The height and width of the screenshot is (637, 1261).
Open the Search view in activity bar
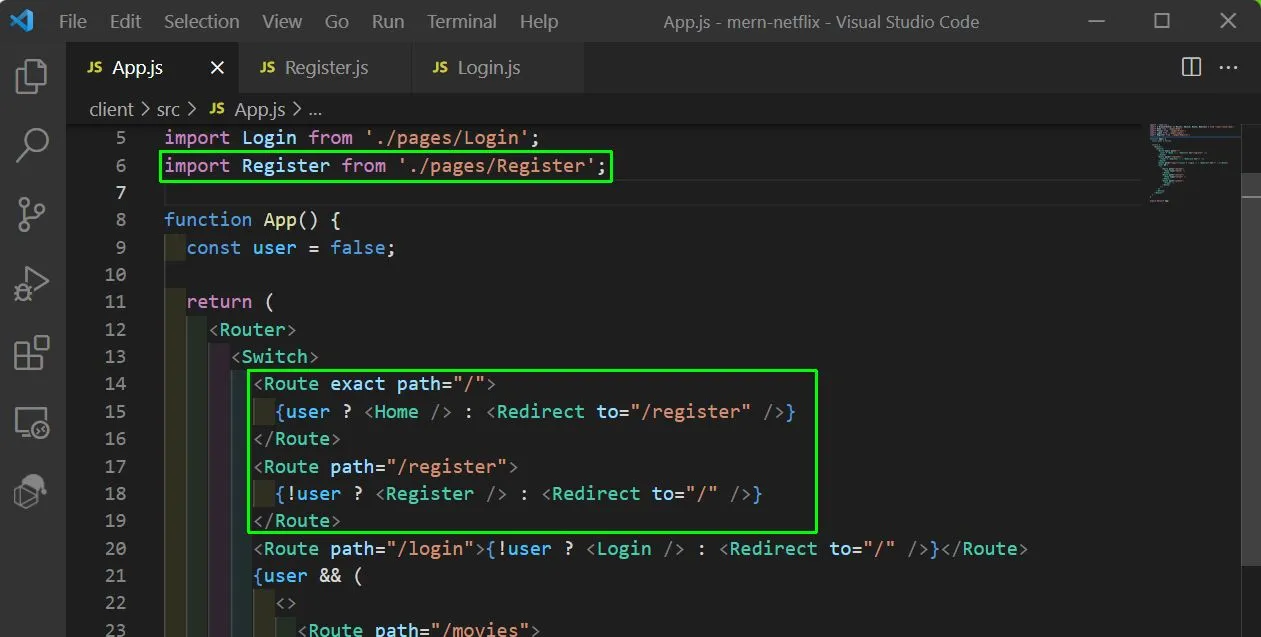click(x=32, y=145)
